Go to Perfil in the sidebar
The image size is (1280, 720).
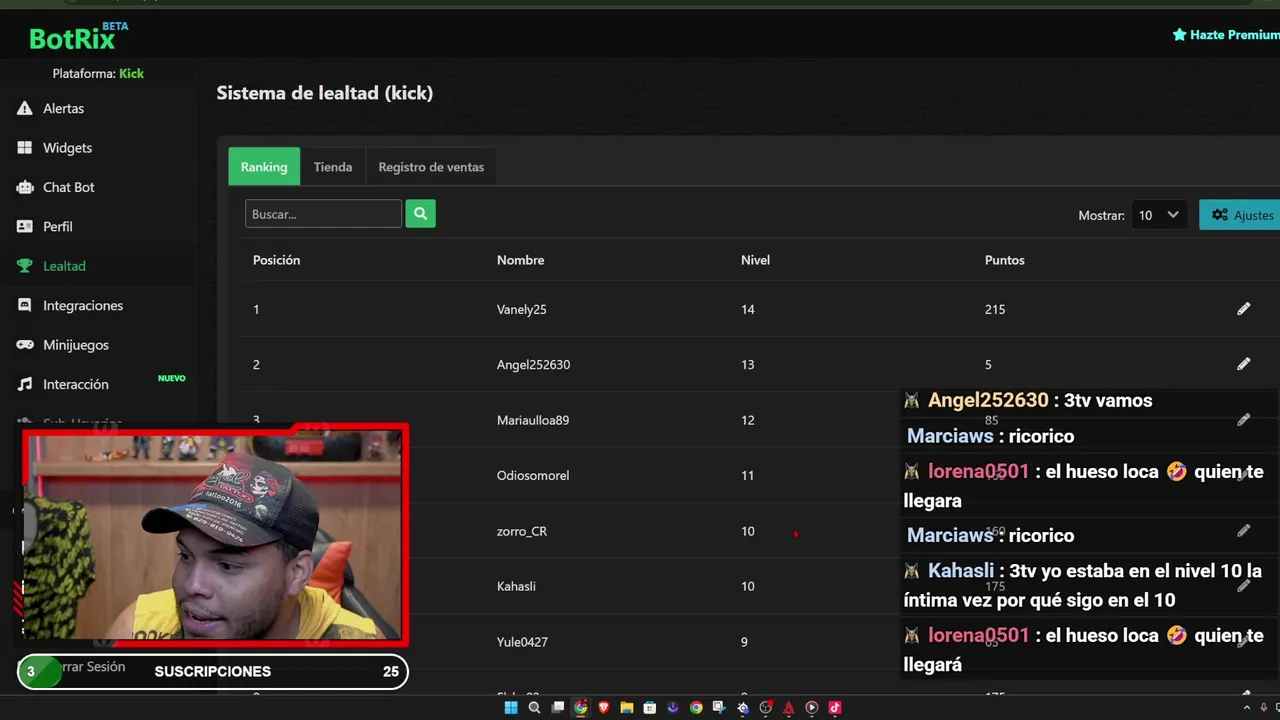[x=45, y=227]
